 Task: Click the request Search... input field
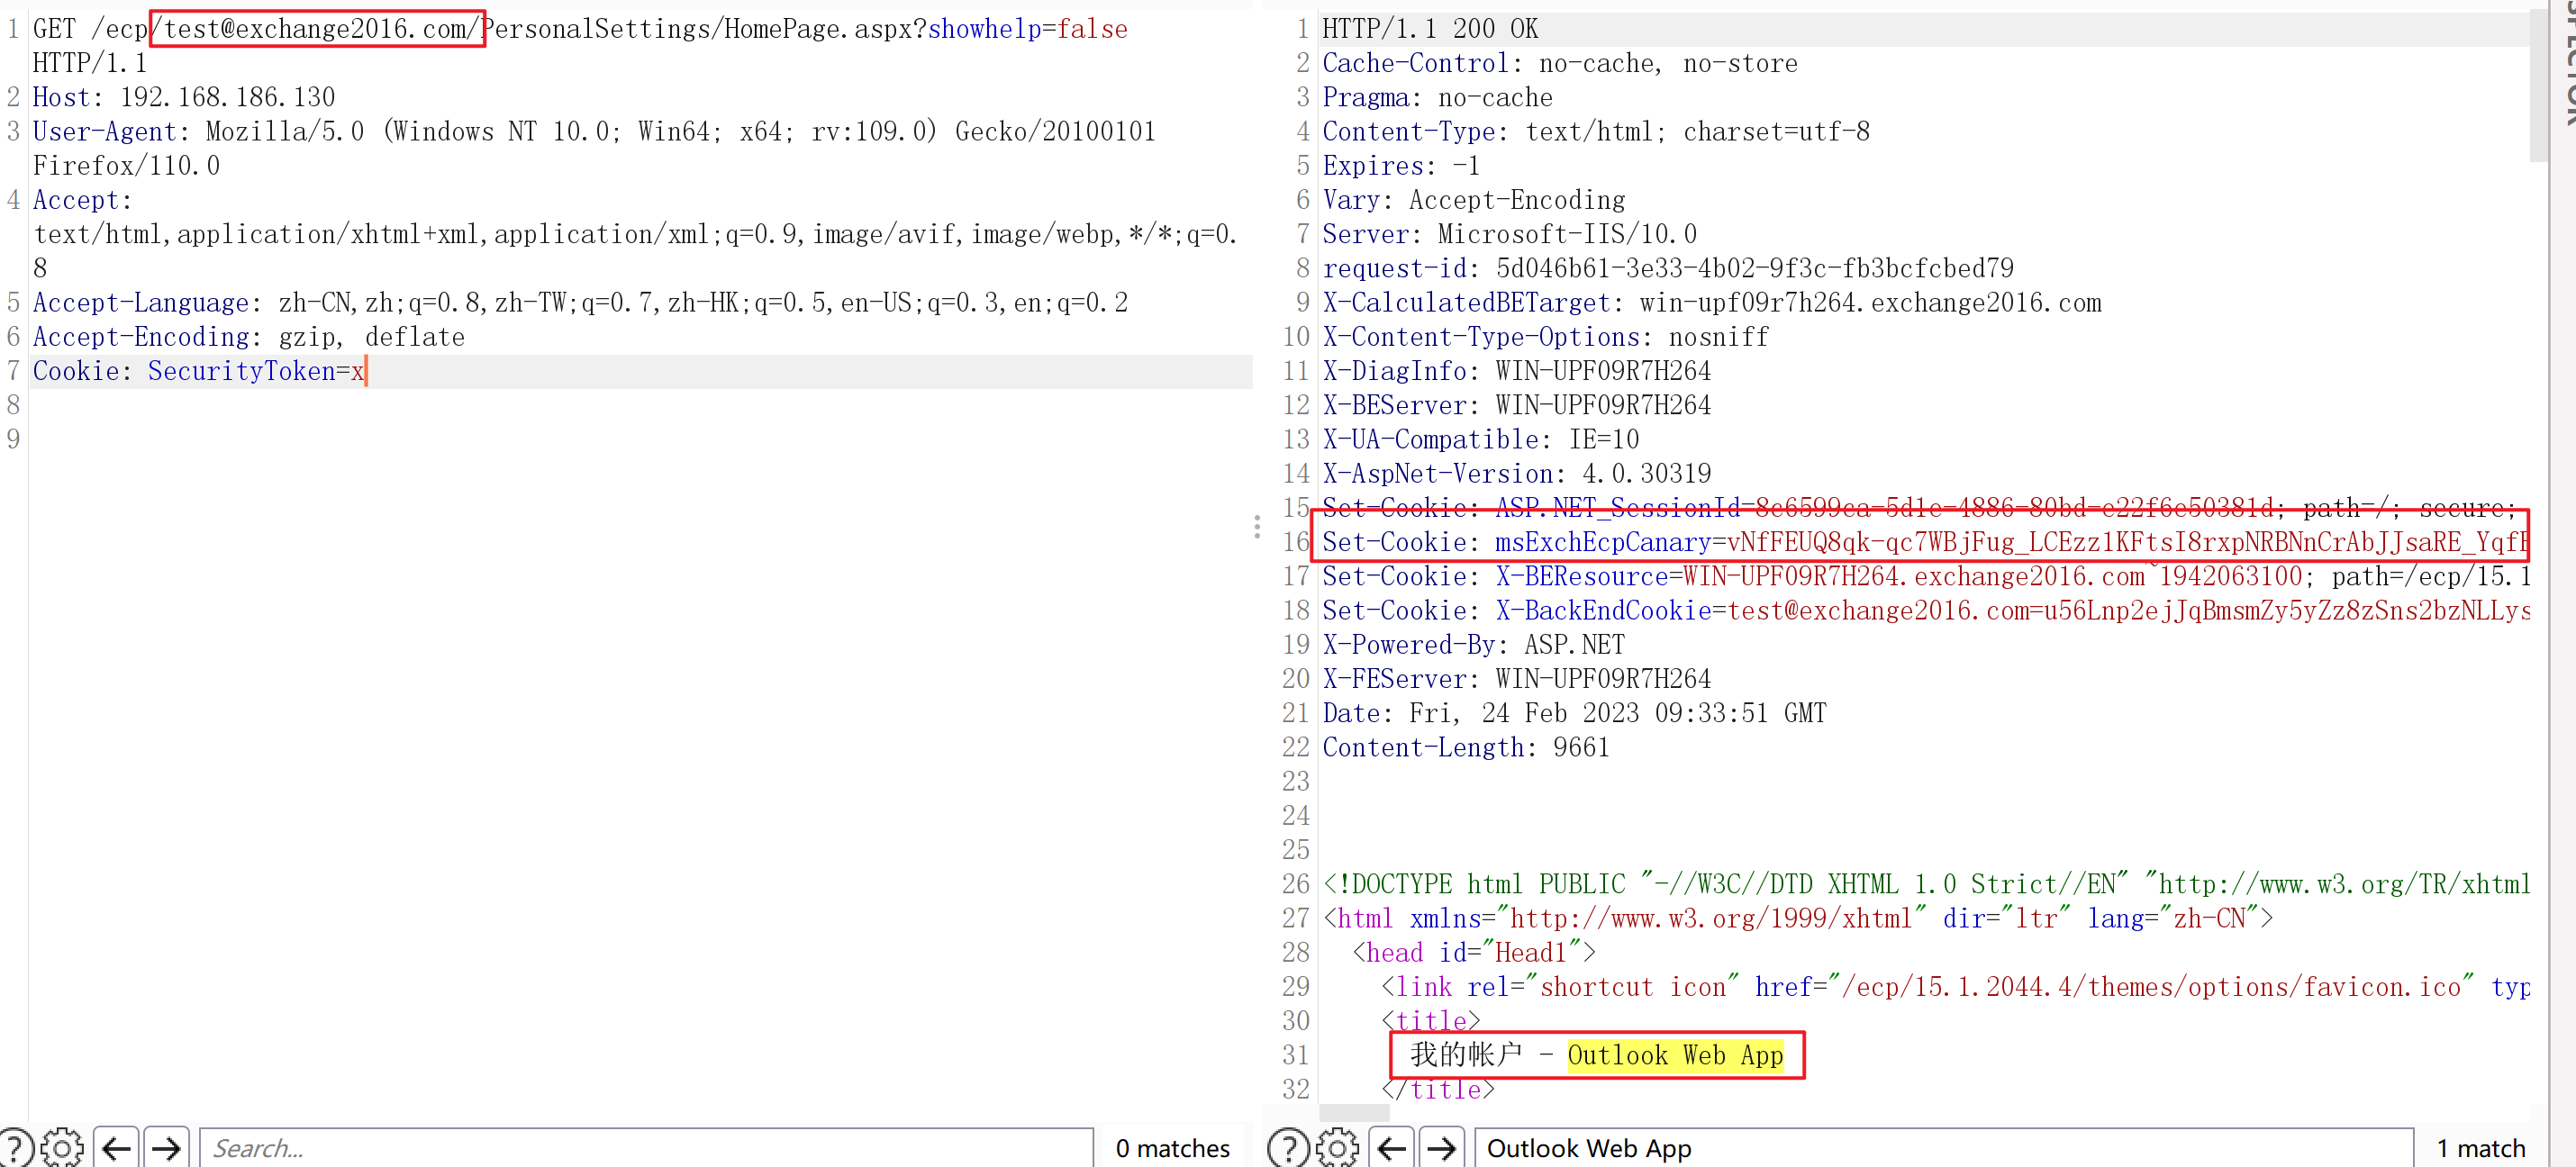(645, 1147)
